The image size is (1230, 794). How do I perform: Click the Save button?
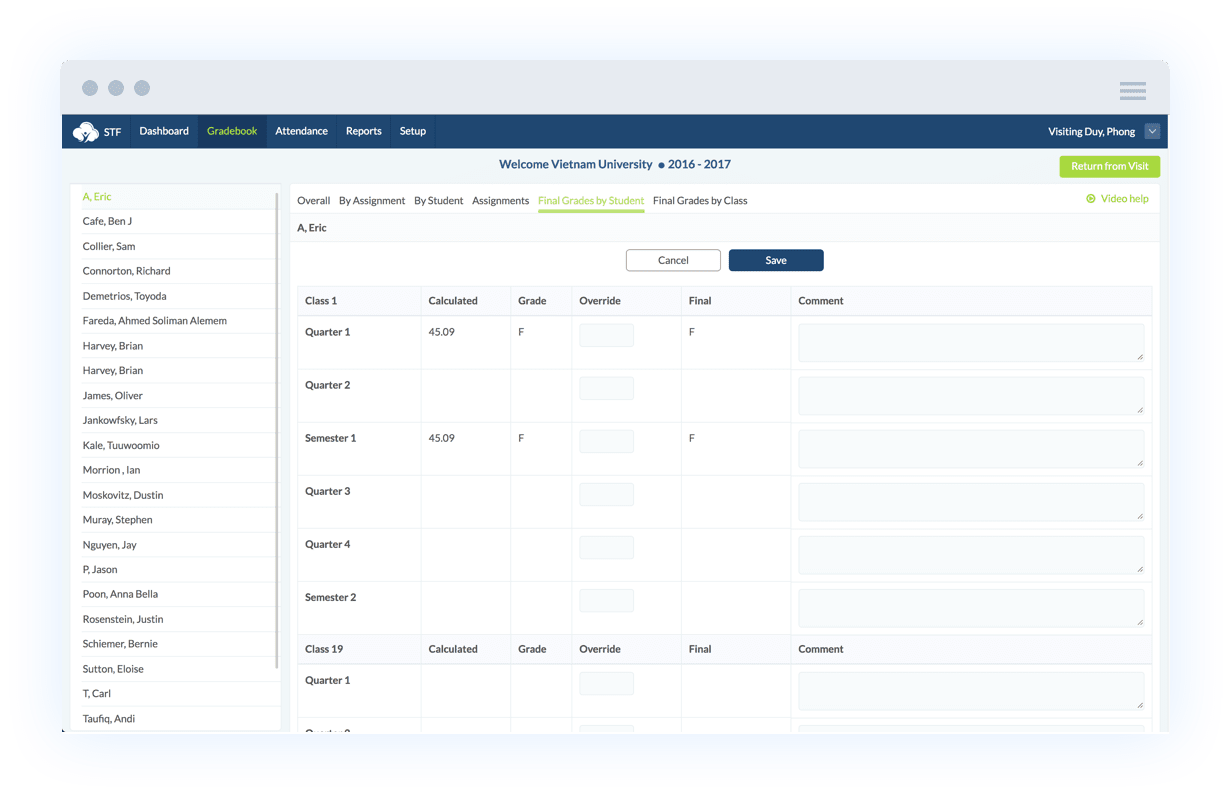click(x=776, y=260)
